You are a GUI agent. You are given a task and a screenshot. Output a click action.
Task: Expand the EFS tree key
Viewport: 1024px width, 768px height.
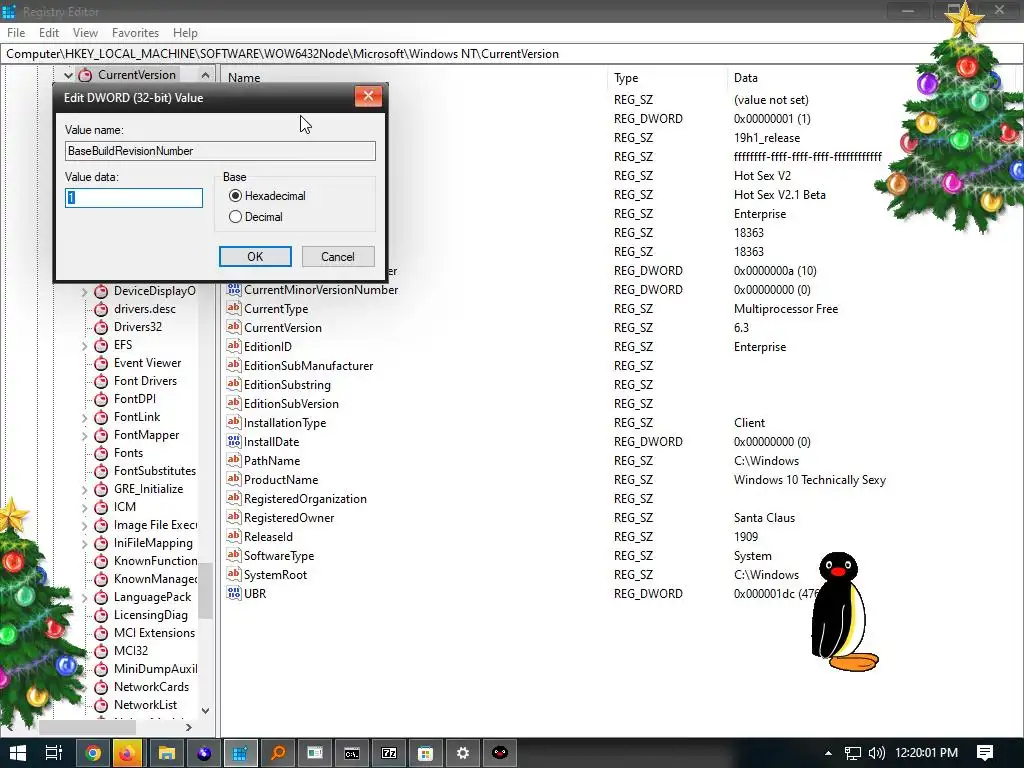tap(84, 345)
